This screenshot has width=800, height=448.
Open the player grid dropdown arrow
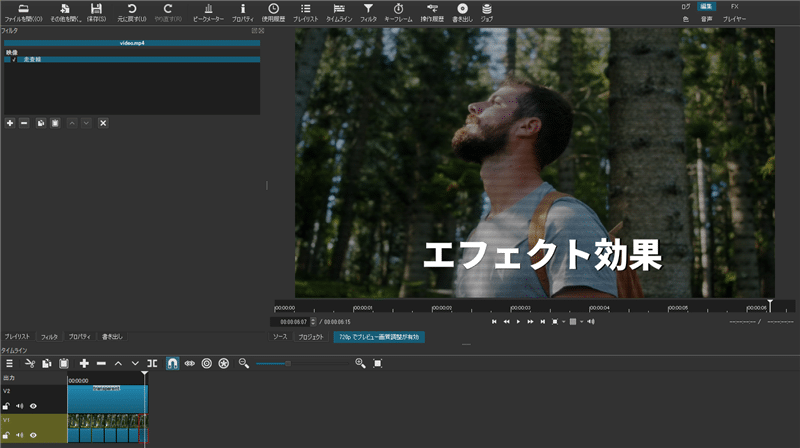point(581,322)
